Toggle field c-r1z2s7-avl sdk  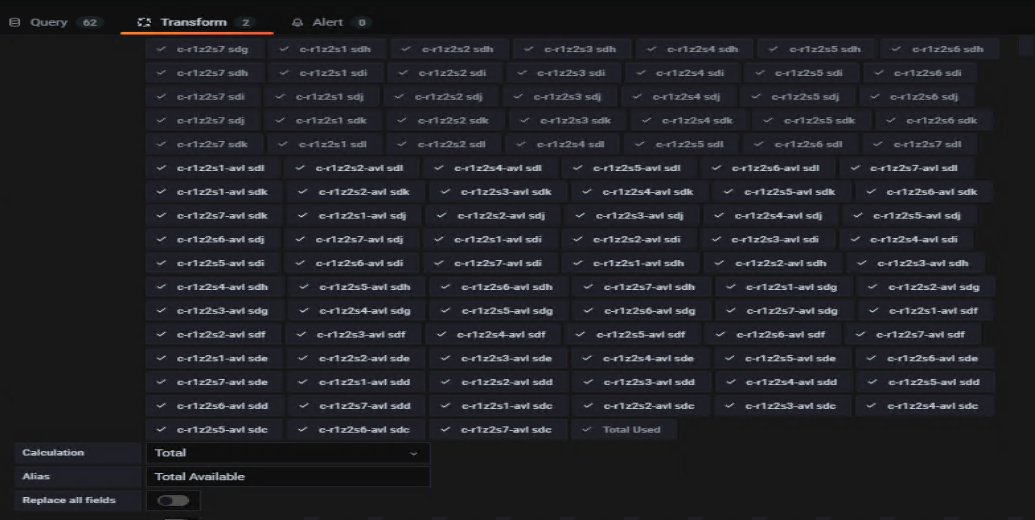click(x=215, y=216)
